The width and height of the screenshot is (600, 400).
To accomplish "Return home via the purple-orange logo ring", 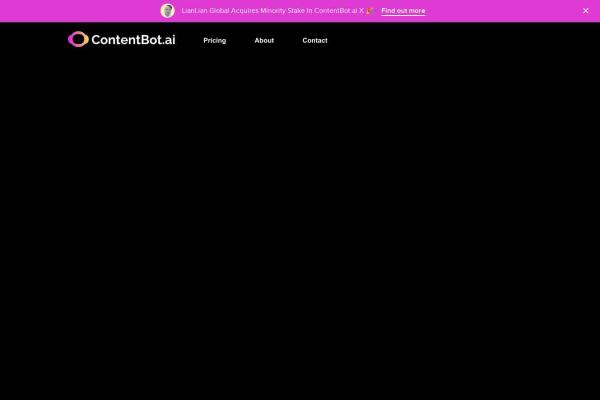I will tap(78, 39).
